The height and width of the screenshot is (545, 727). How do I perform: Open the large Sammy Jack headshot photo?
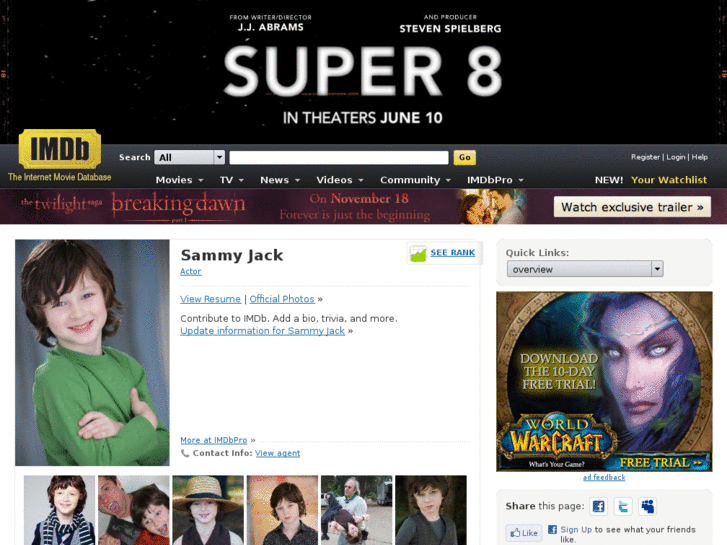click(92, 353)
